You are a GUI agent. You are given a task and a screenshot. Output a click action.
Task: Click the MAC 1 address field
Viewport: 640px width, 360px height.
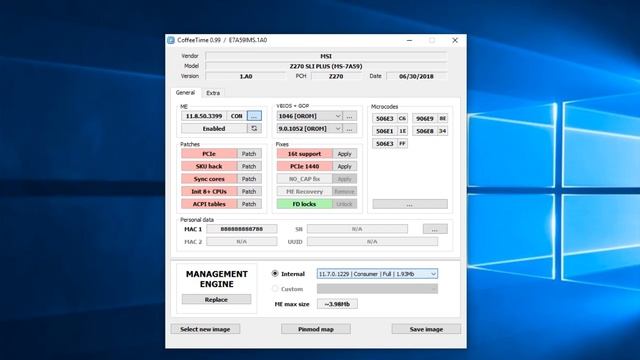(x=242, y=229)
